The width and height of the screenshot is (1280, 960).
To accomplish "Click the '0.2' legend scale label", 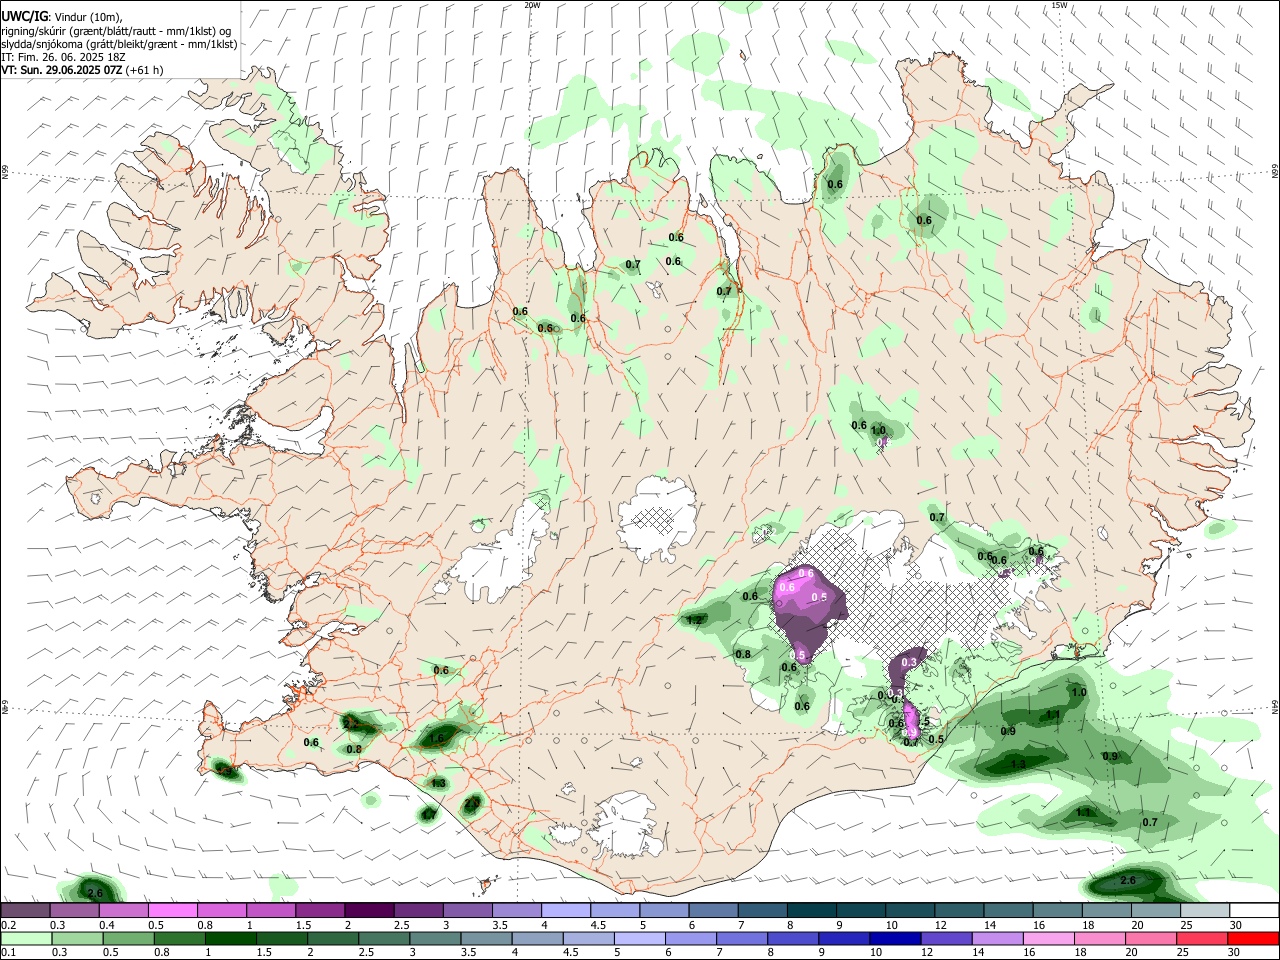I will point(8,925).
